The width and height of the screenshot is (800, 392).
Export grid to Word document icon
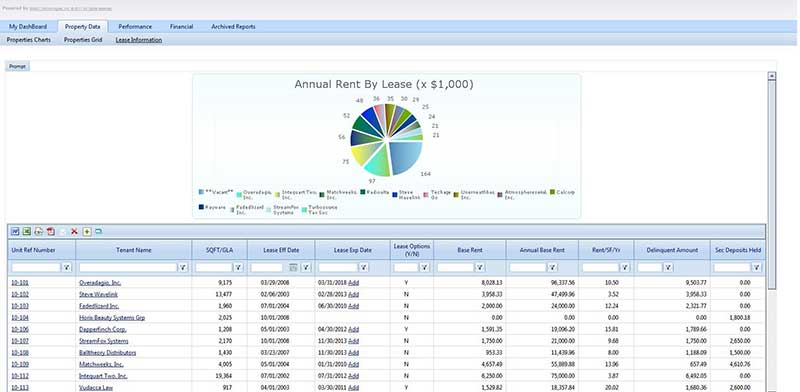(x=15, y=232)
